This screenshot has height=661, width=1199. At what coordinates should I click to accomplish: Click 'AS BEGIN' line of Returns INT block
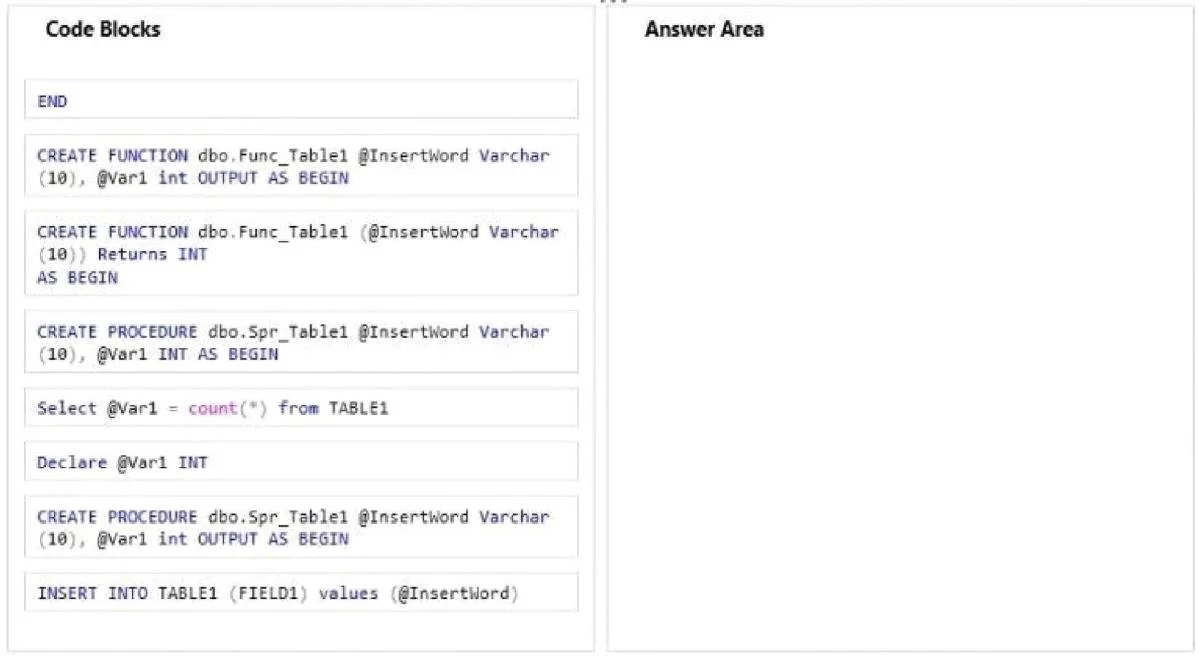77,278
